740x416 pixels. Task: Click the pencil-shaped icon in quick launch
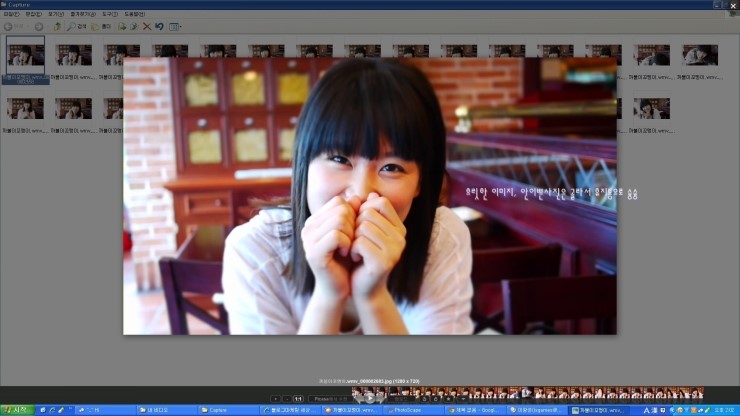(61, 410)
